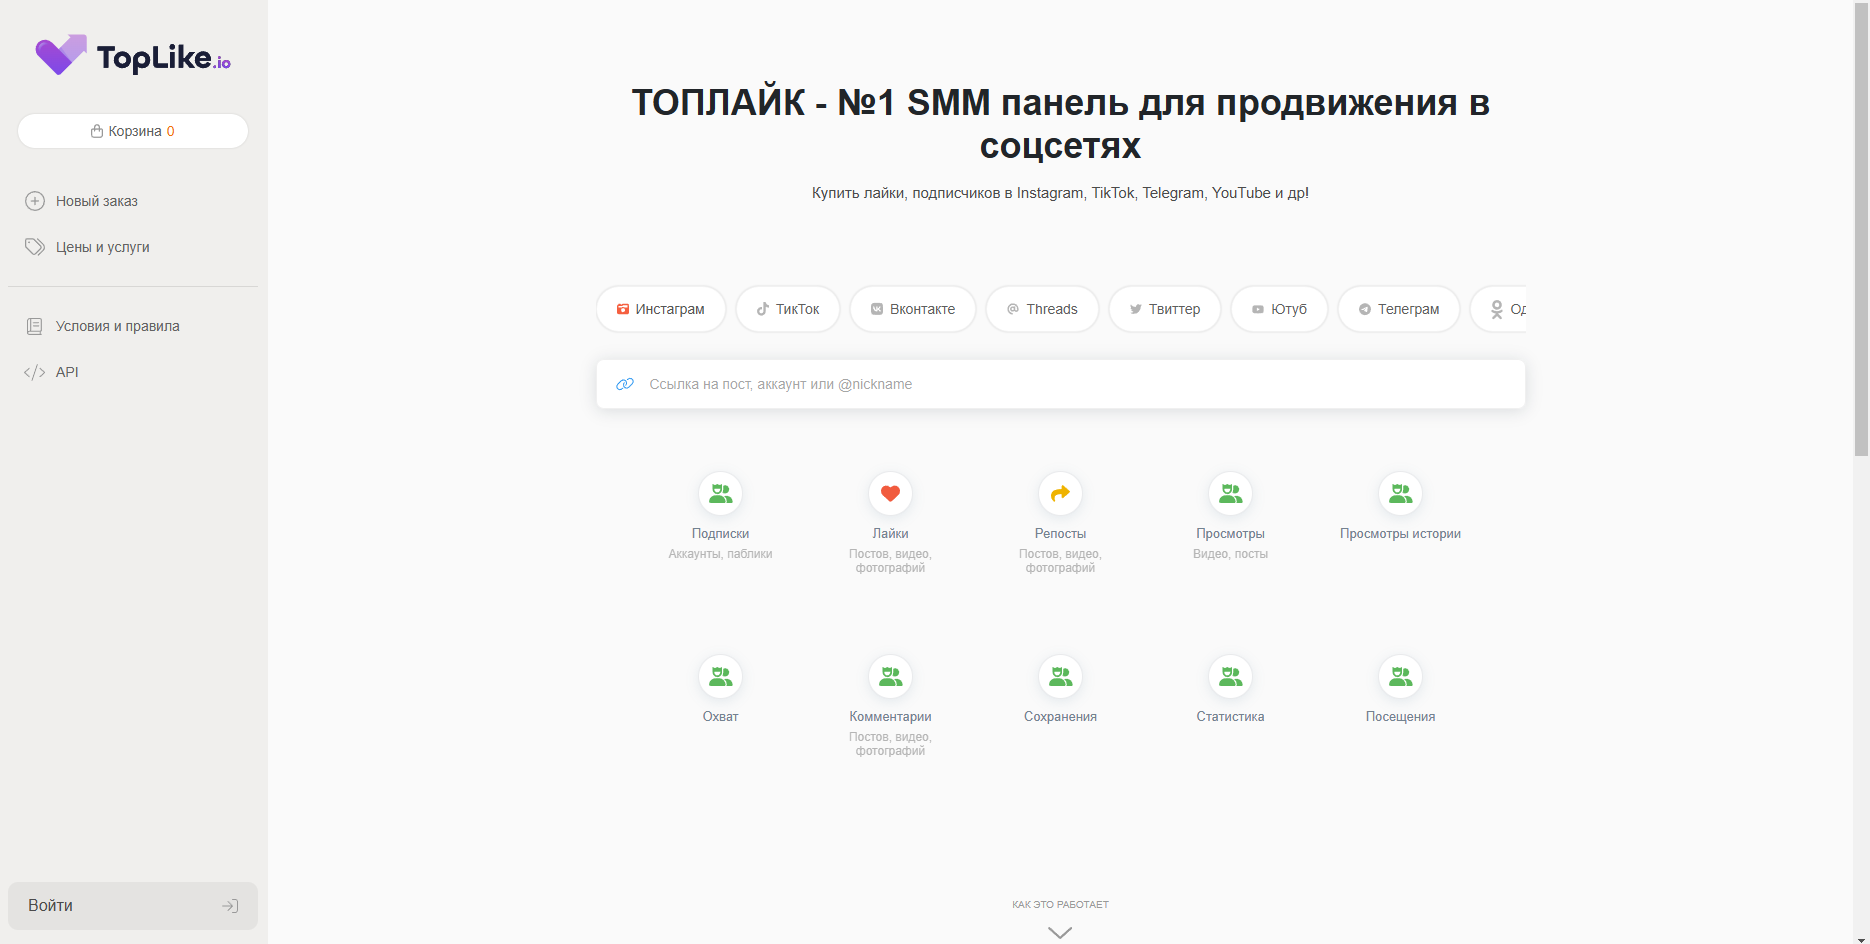Image resolution: width=1870 pixels, height=944 pixels.
Task: Click the chain link icon in the input
Action: (x=625, y=384)
